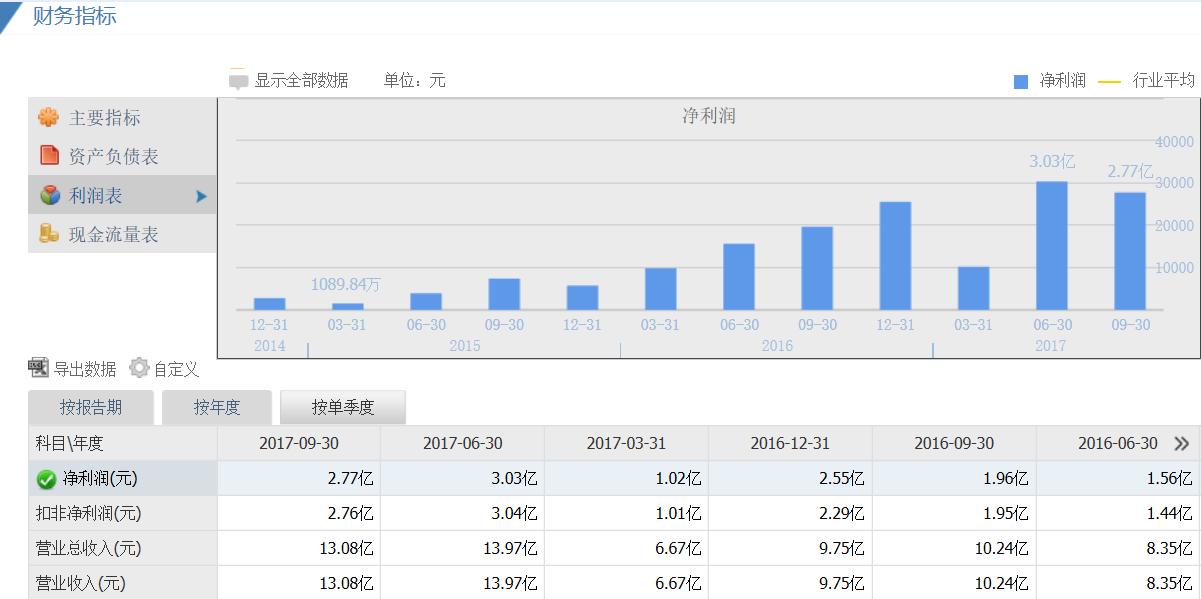
Task: Click the tallest bar labeled 3.03亿
Action: pos(1053,245)
